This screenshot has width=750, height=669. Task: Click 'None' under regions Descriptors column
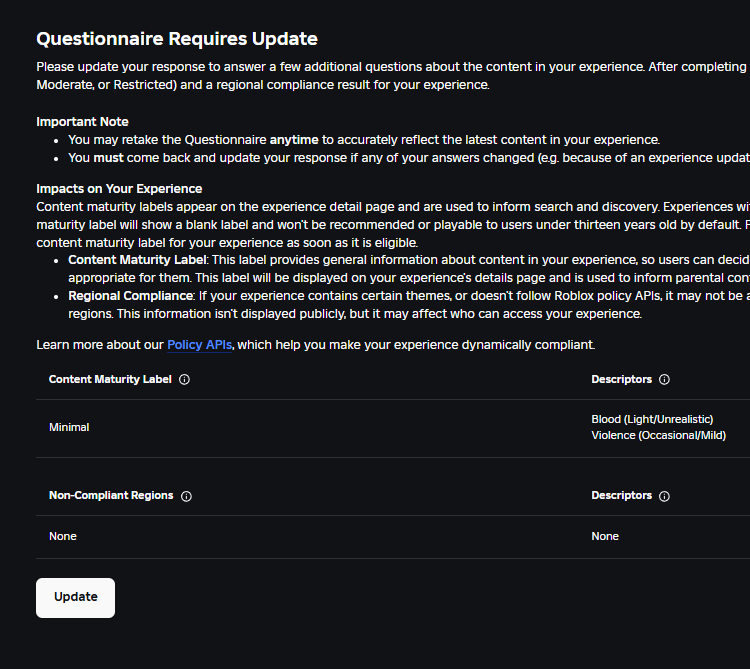(x=605, y=536)
